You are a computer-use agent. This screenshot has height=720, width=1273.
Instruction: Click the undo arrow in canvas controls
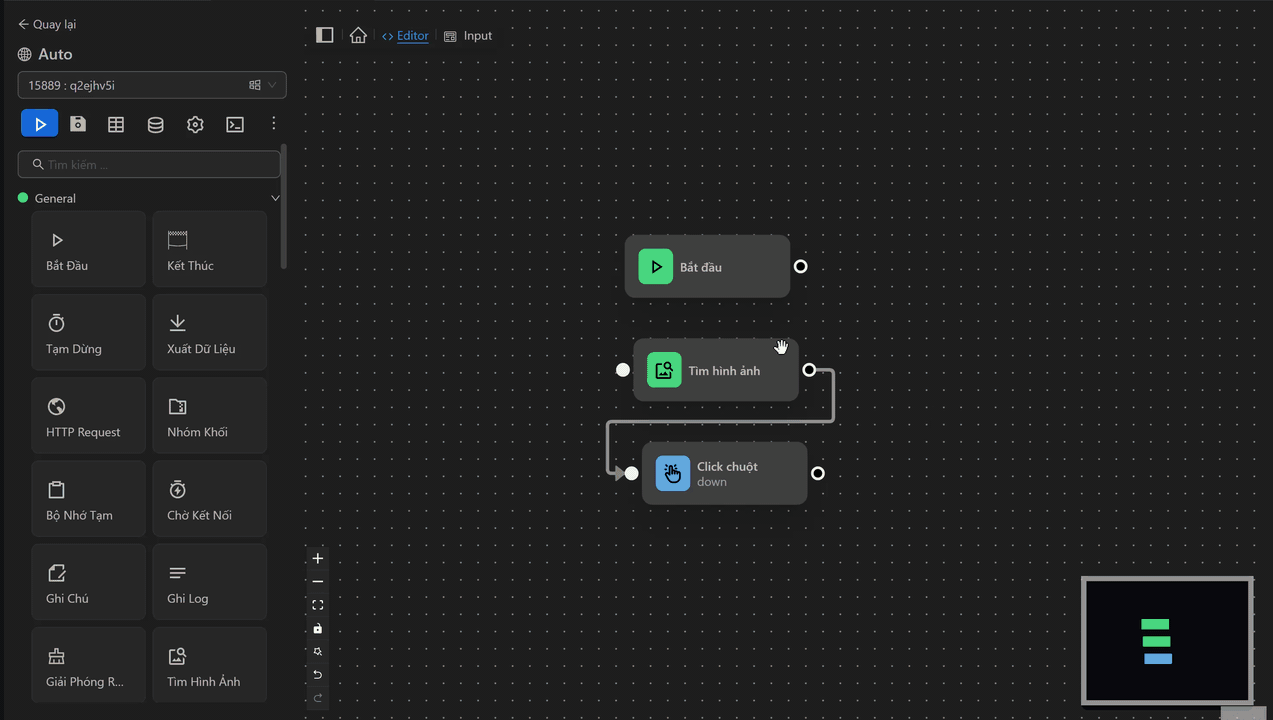[318, 674]
